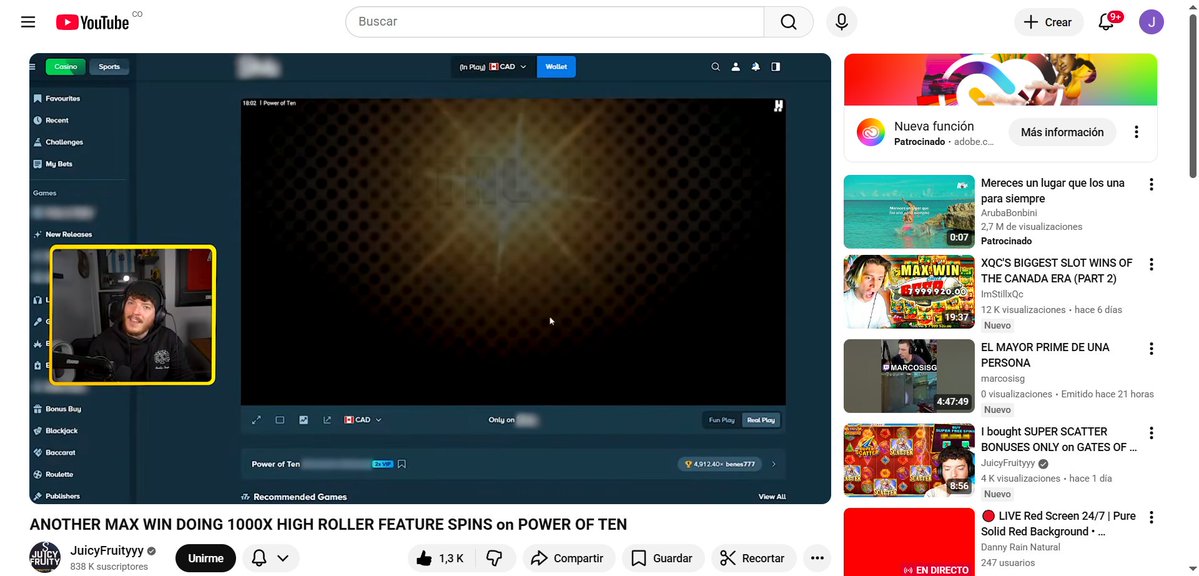The width and height of the screenshot is (1199, 576).
Task: Open EL MAYOR PRIME DE UNA PERSONA thumbnail
Action: pos(909,376)
